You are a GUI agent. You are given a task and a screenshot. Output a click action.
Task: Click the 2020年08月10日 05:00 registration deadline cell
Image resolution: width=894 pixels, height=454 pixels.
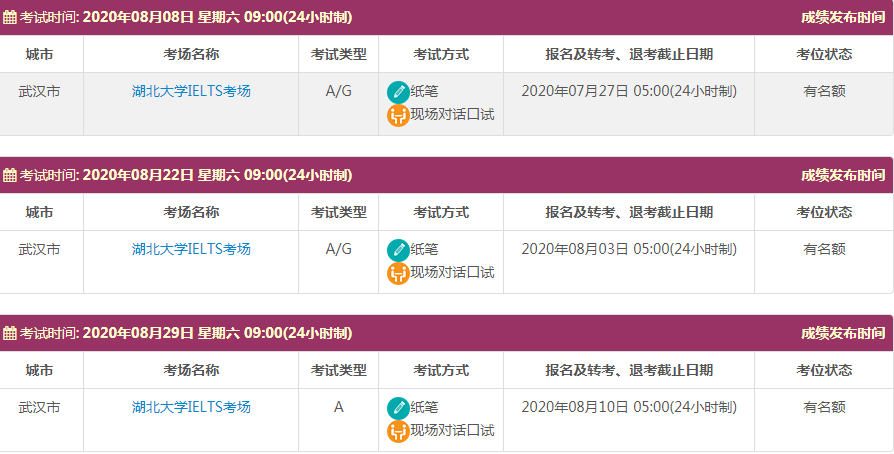click(629, 407)
